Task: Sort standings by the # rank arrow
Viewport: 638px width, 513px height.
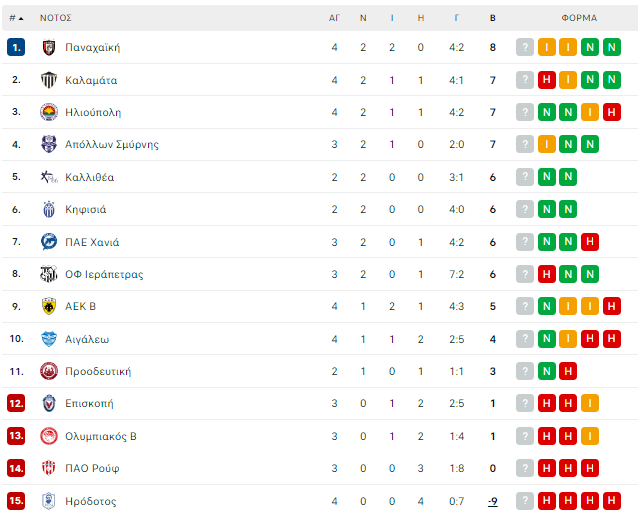Action: point(16,18)
